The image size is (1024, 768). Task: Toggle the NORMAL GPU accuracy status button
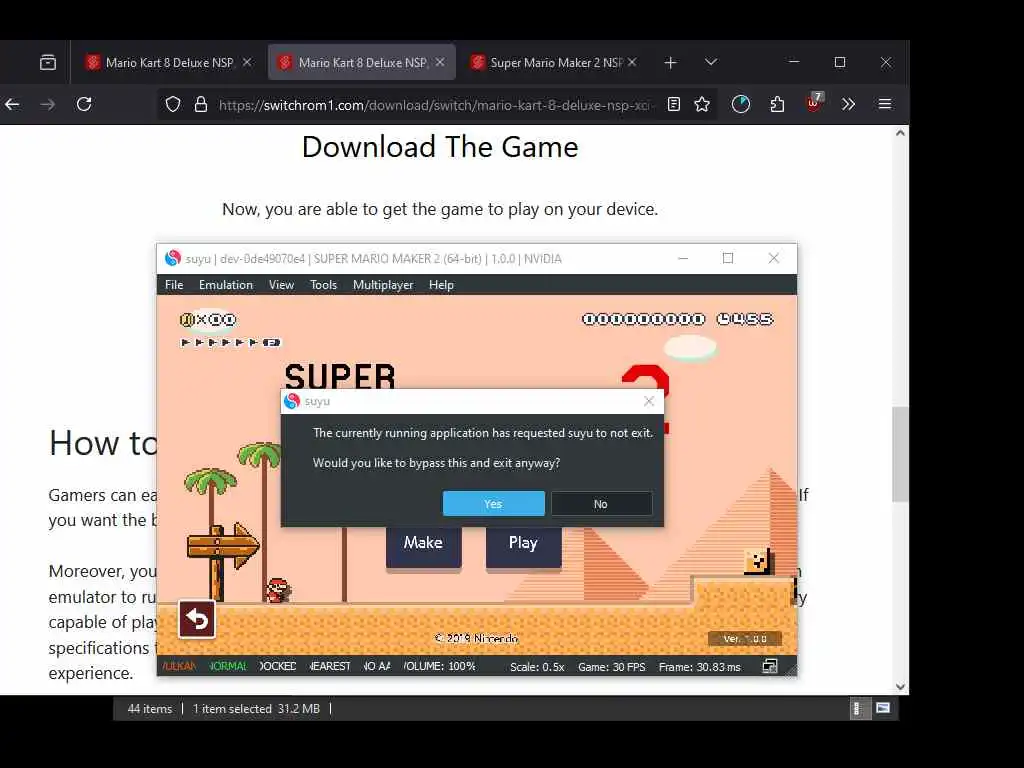pyautogui.click(x=227, y=666)
